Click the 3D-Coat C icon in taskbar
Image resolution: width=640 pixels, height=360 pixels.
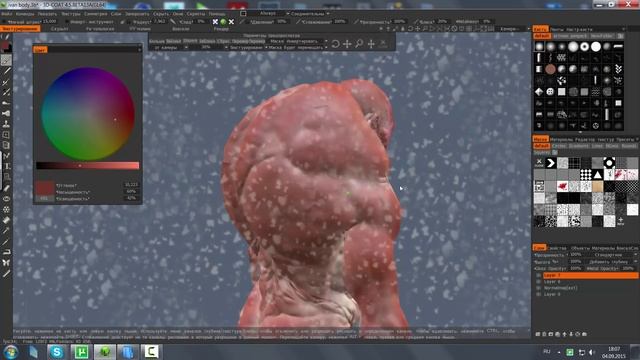coord(151,351)
